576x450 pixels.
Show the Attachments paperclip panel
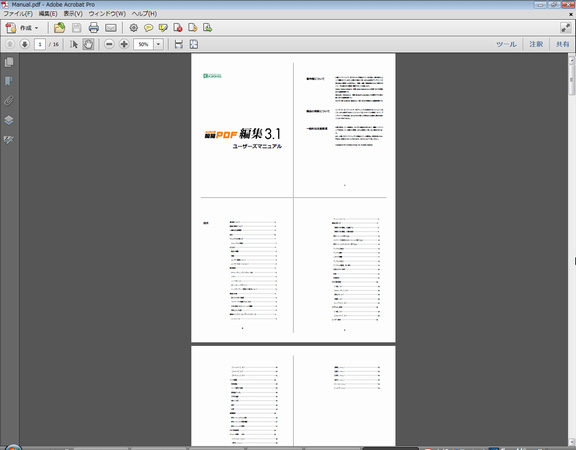click(x=9, y=101)
